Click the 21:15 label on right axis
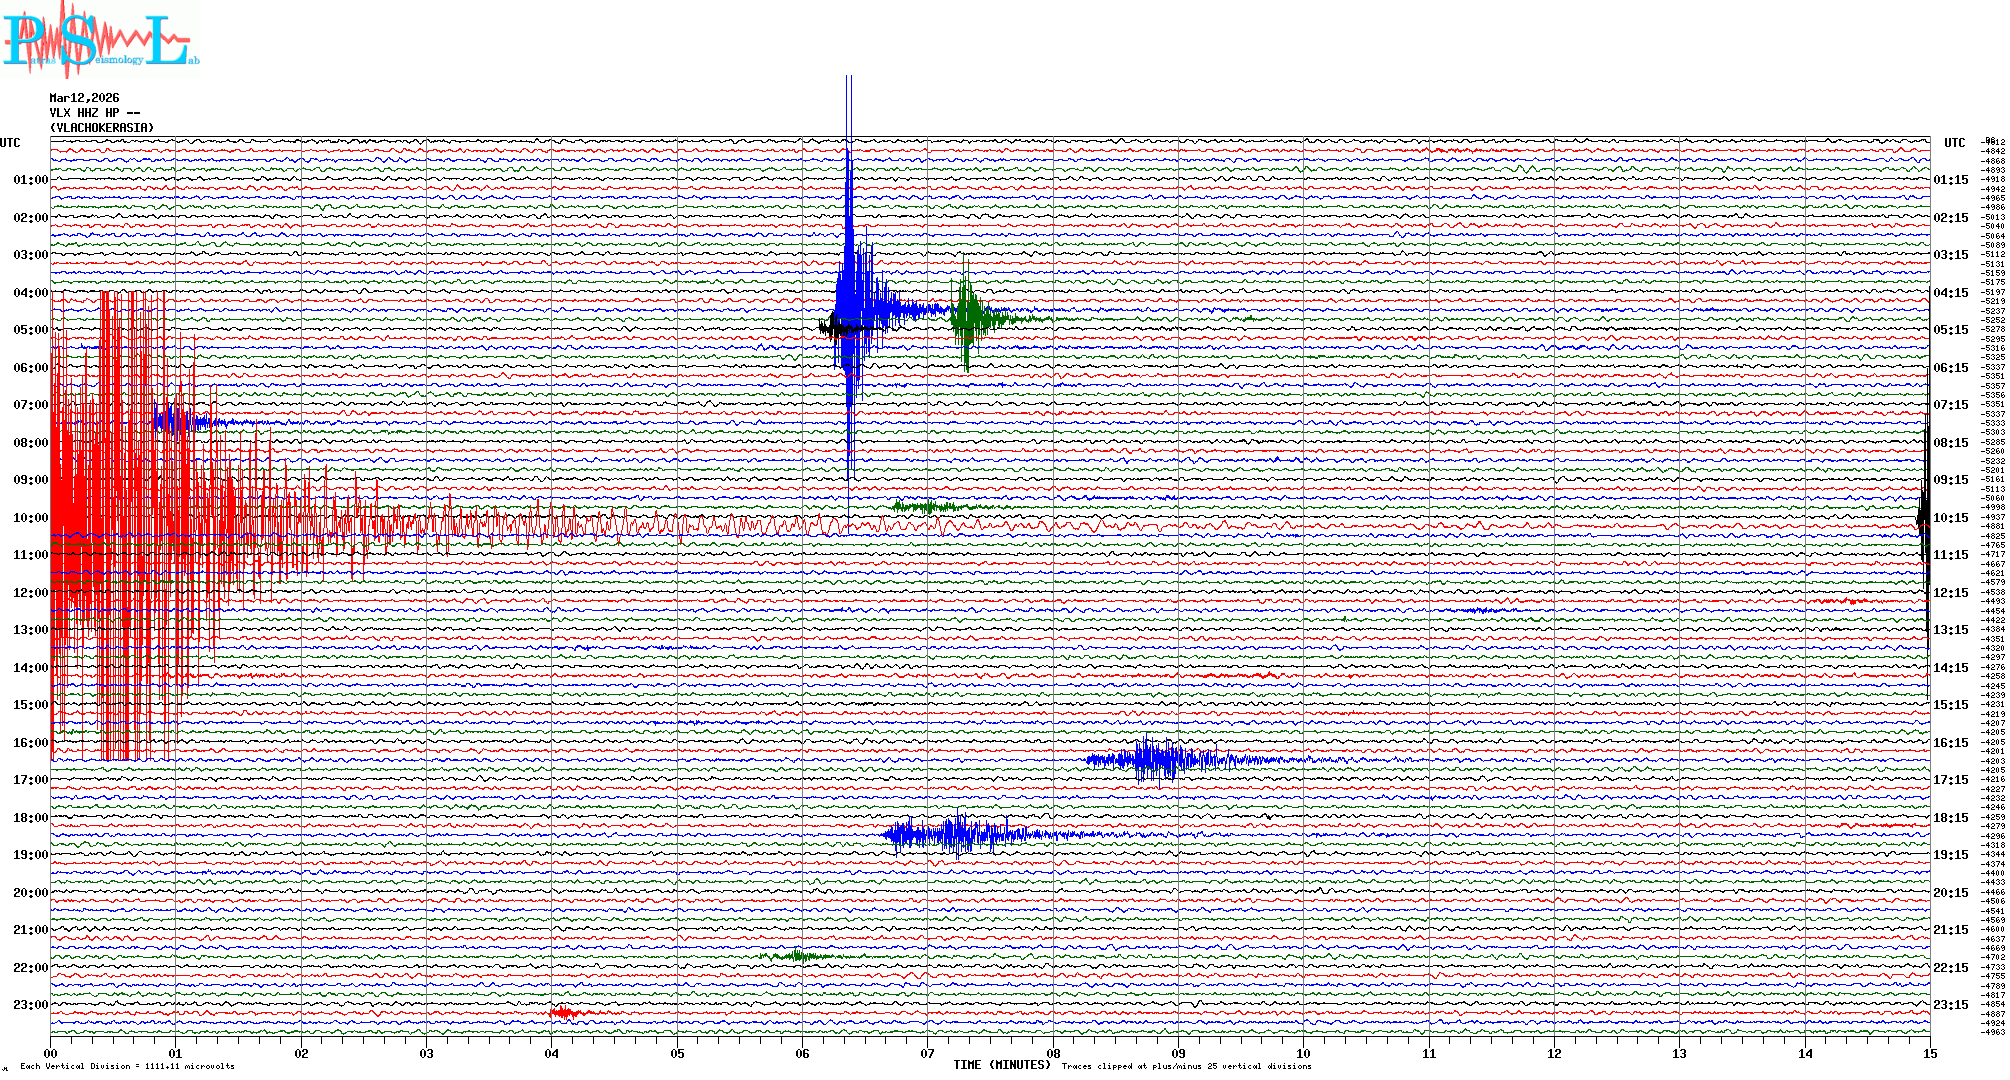The width and height of the screenshot is (2010, 1080). coord(1950,930)
